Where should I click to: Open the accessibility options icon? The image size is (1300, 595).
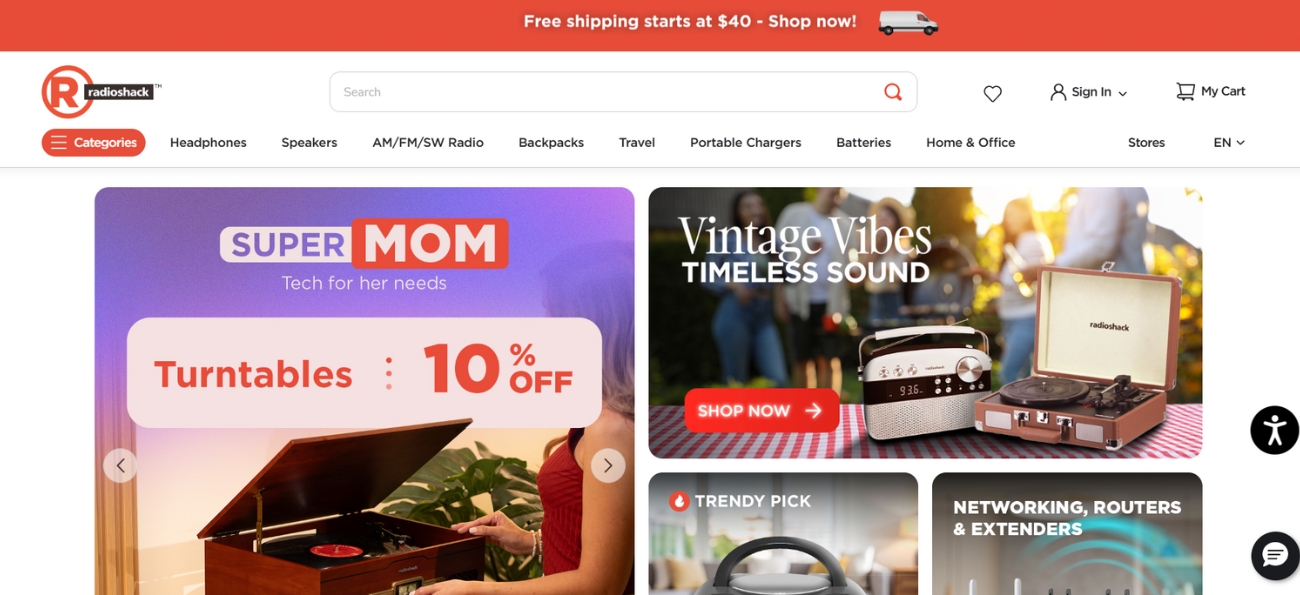coord(1274,430)
